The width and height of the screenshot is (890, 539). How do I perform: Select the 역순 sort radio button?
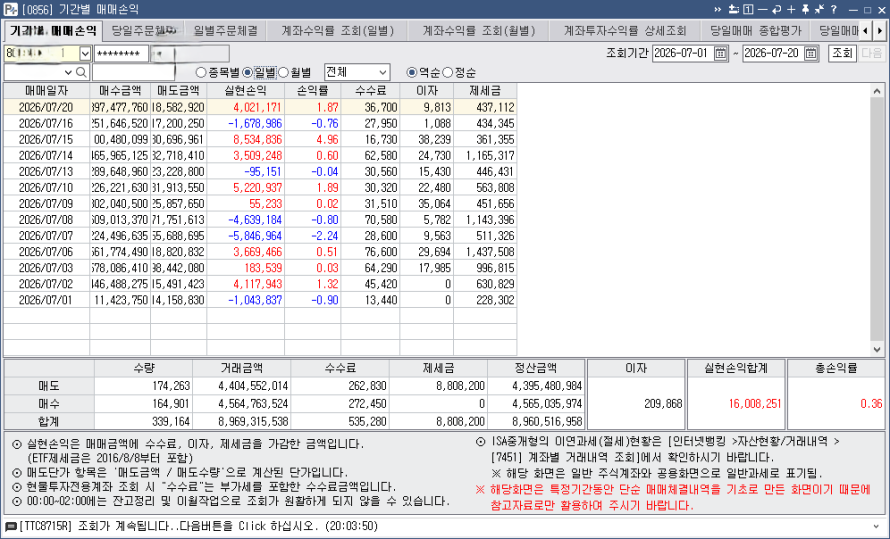pos(412,73)
